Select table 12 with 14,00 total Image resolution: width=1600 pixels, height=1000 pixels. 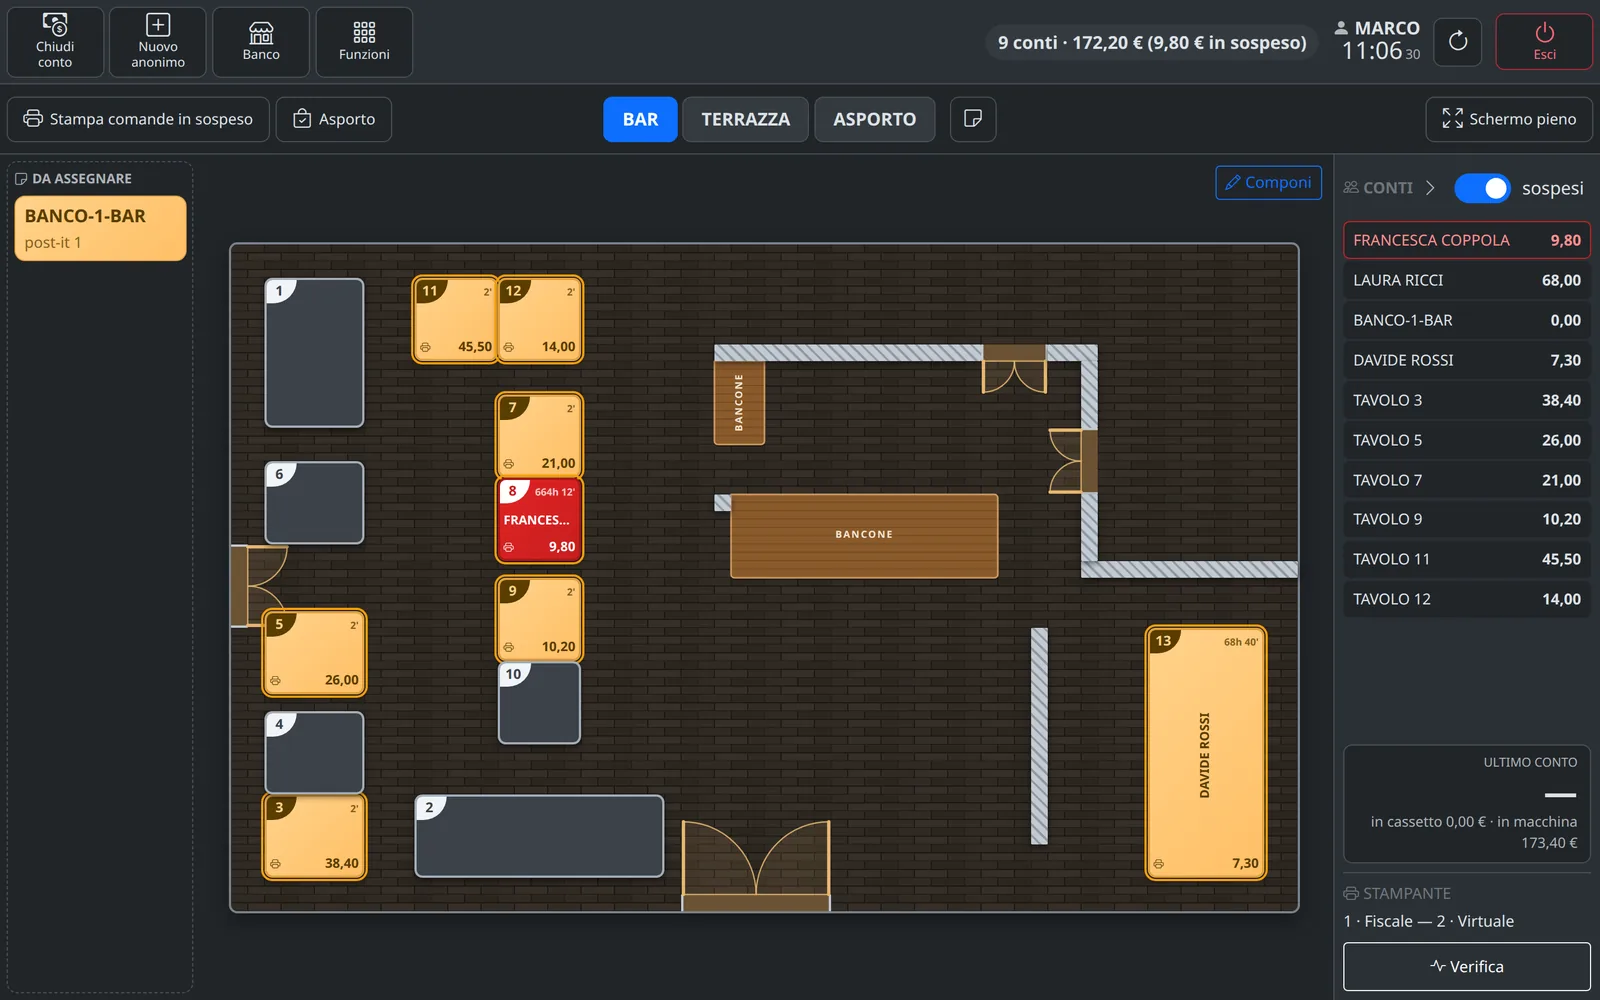point(540,319)
